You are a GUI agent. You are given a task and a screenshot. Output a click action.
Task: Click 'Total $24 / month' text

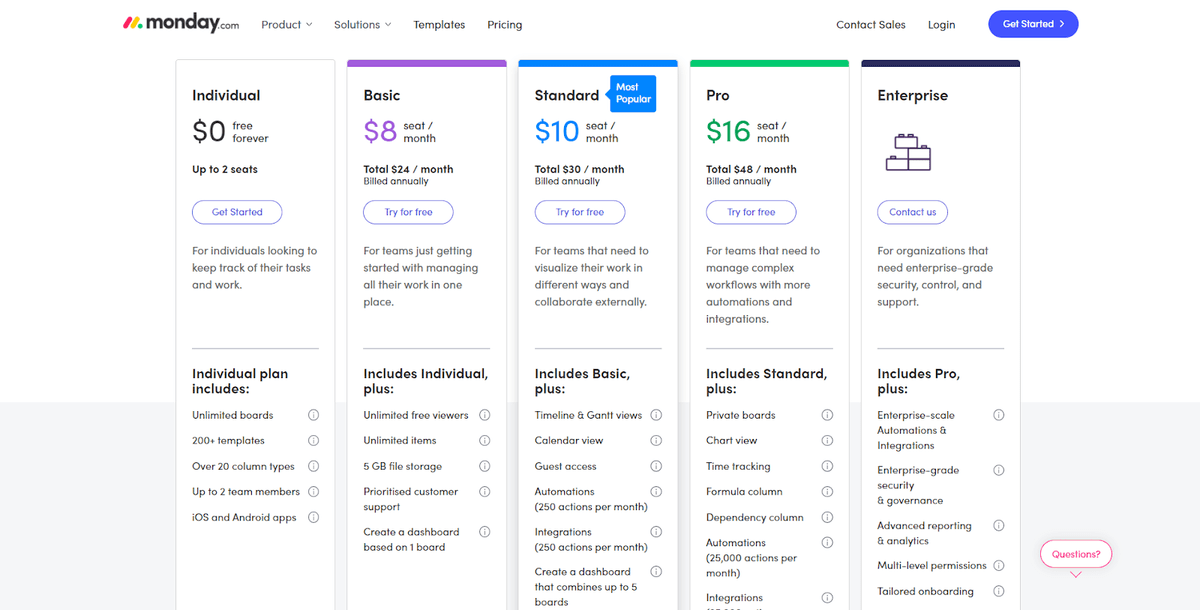(408, 170)
